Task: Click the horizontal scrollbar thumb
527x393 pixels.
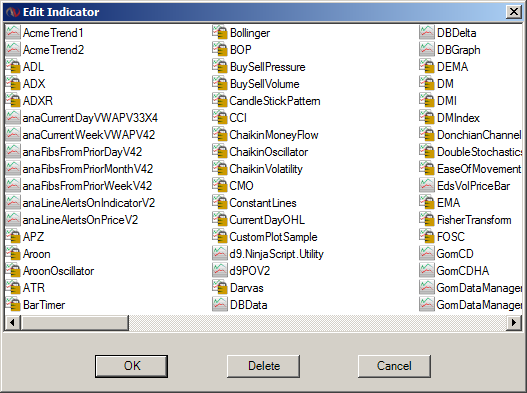Action: pos(75,323)
